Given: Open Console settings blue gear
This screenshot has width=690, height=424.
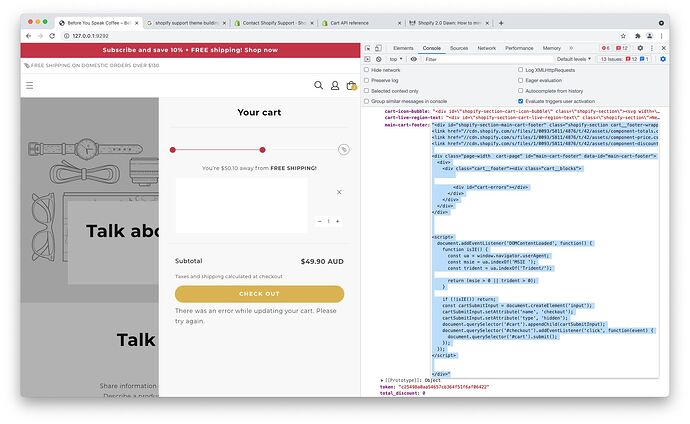Looking at the screenshot, I should coord(663,59).
